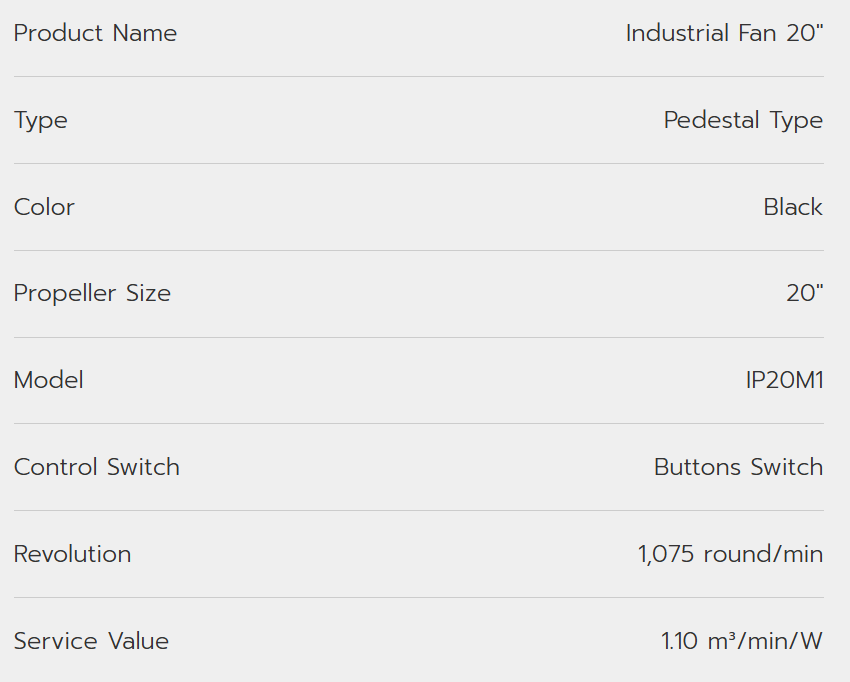Click the Type row label
The image size is (850, 682).
[x=41, y=120]
